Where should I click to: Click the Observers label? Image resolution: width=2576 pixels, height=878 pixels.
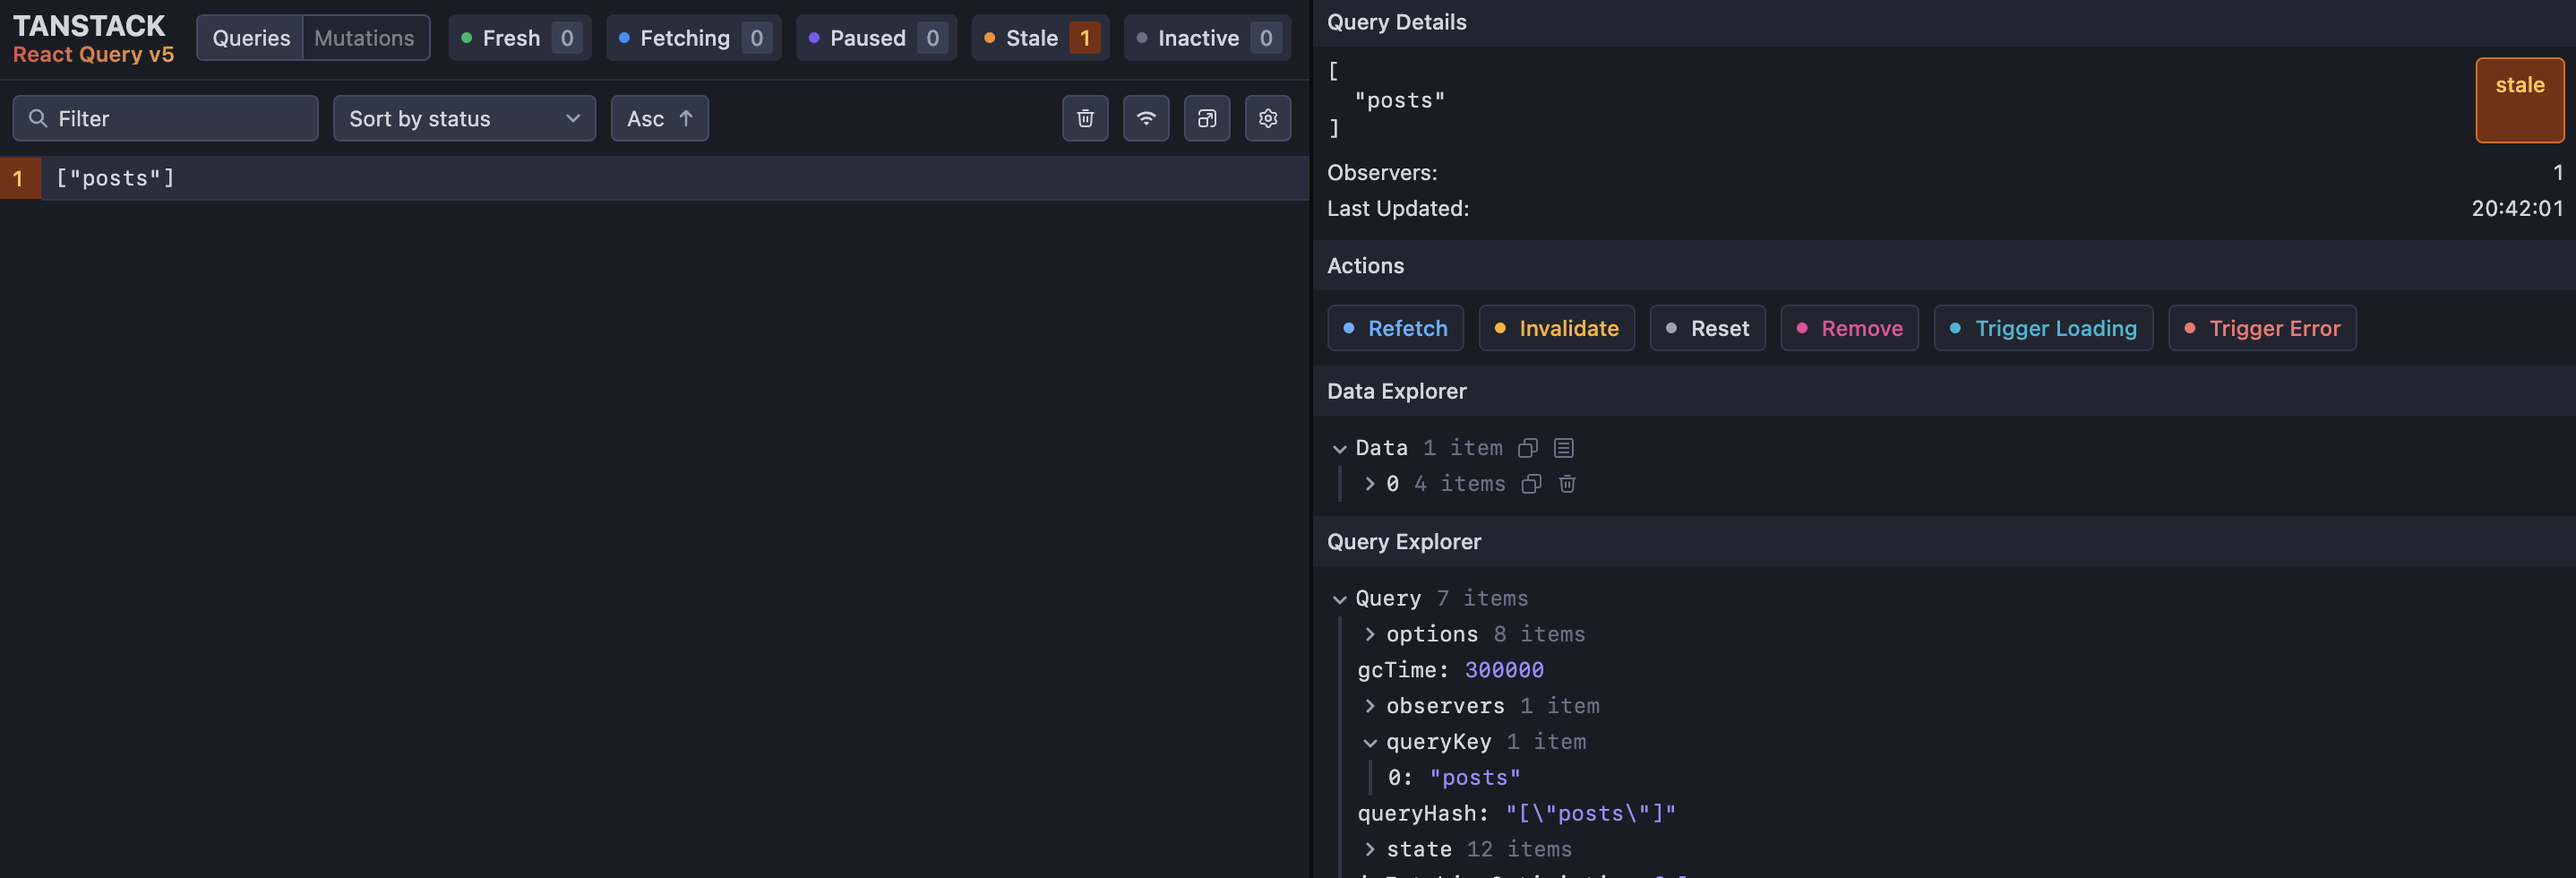coord(1382,172)
